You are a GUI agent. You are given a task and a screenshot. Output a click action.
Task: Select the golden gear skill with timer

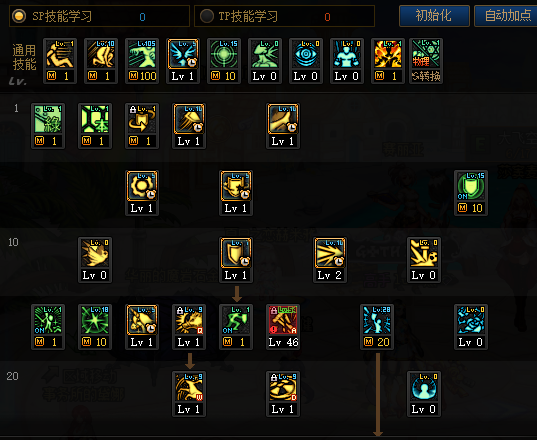(141, 193)
